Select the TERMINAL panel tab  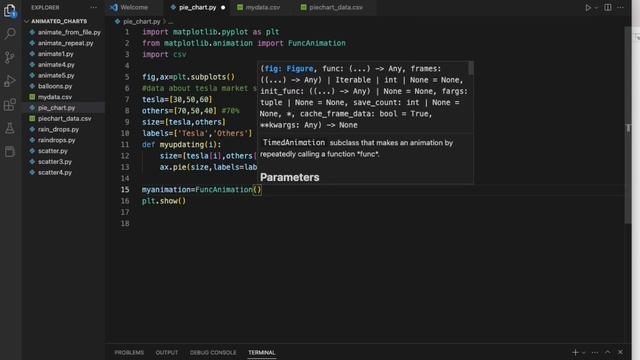coord(262,352)
